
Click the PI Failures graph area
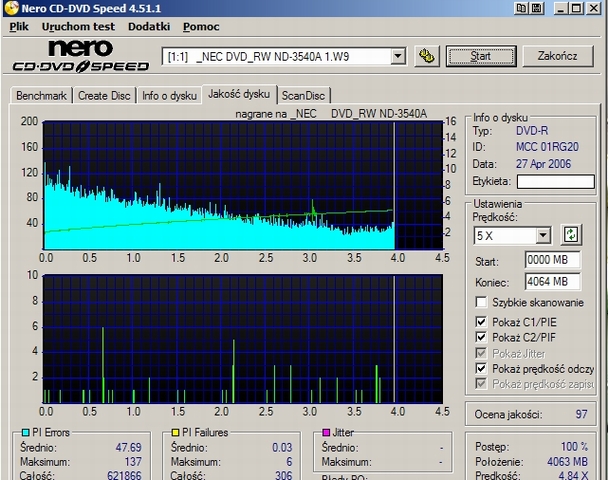(243, 339)
